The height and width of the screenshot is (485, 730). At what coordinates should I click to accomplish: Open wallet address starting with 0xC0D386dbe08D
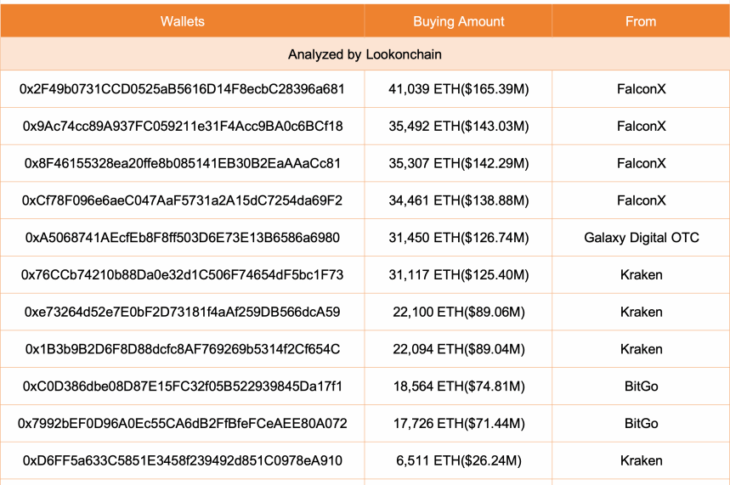(182, 386)
